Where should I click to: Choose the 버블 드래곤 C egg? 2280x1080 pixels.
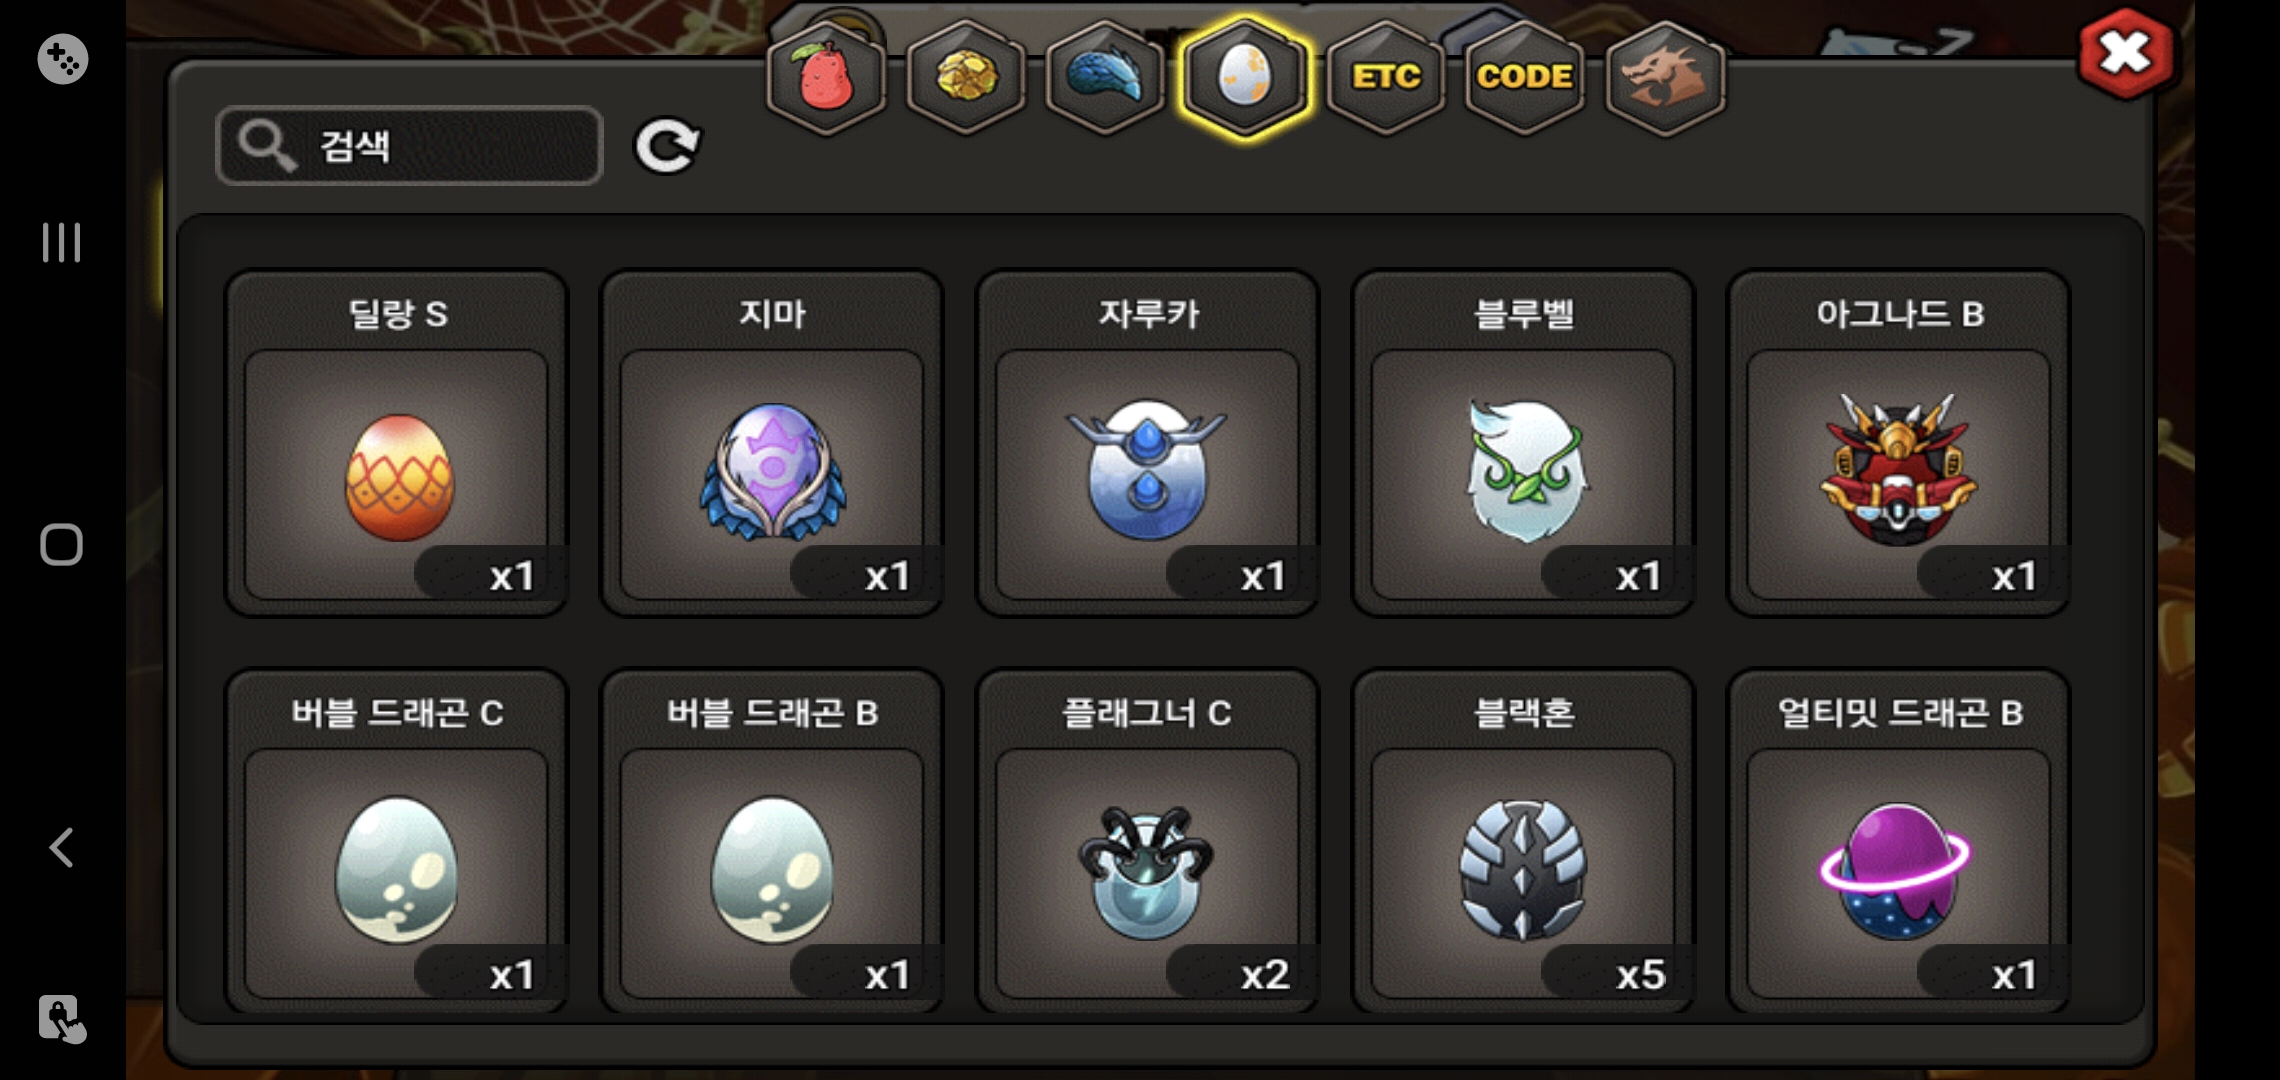click(x=397, y=842)
